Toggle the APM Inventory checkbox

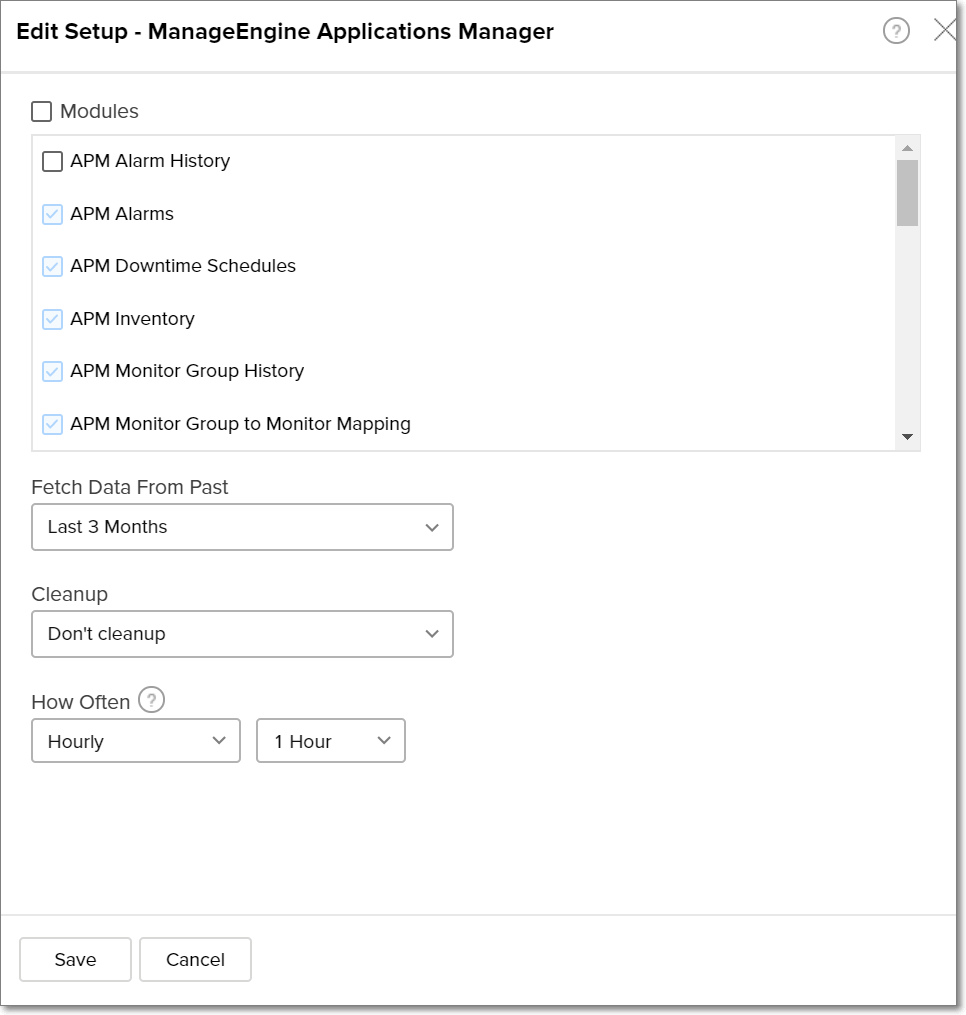(53, 319)
